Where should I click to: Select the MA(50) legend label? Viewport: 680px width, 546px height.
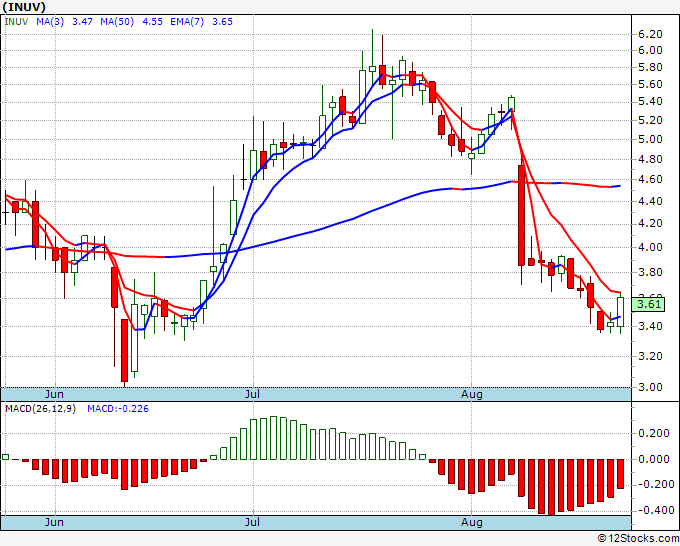tap(117, 22)
